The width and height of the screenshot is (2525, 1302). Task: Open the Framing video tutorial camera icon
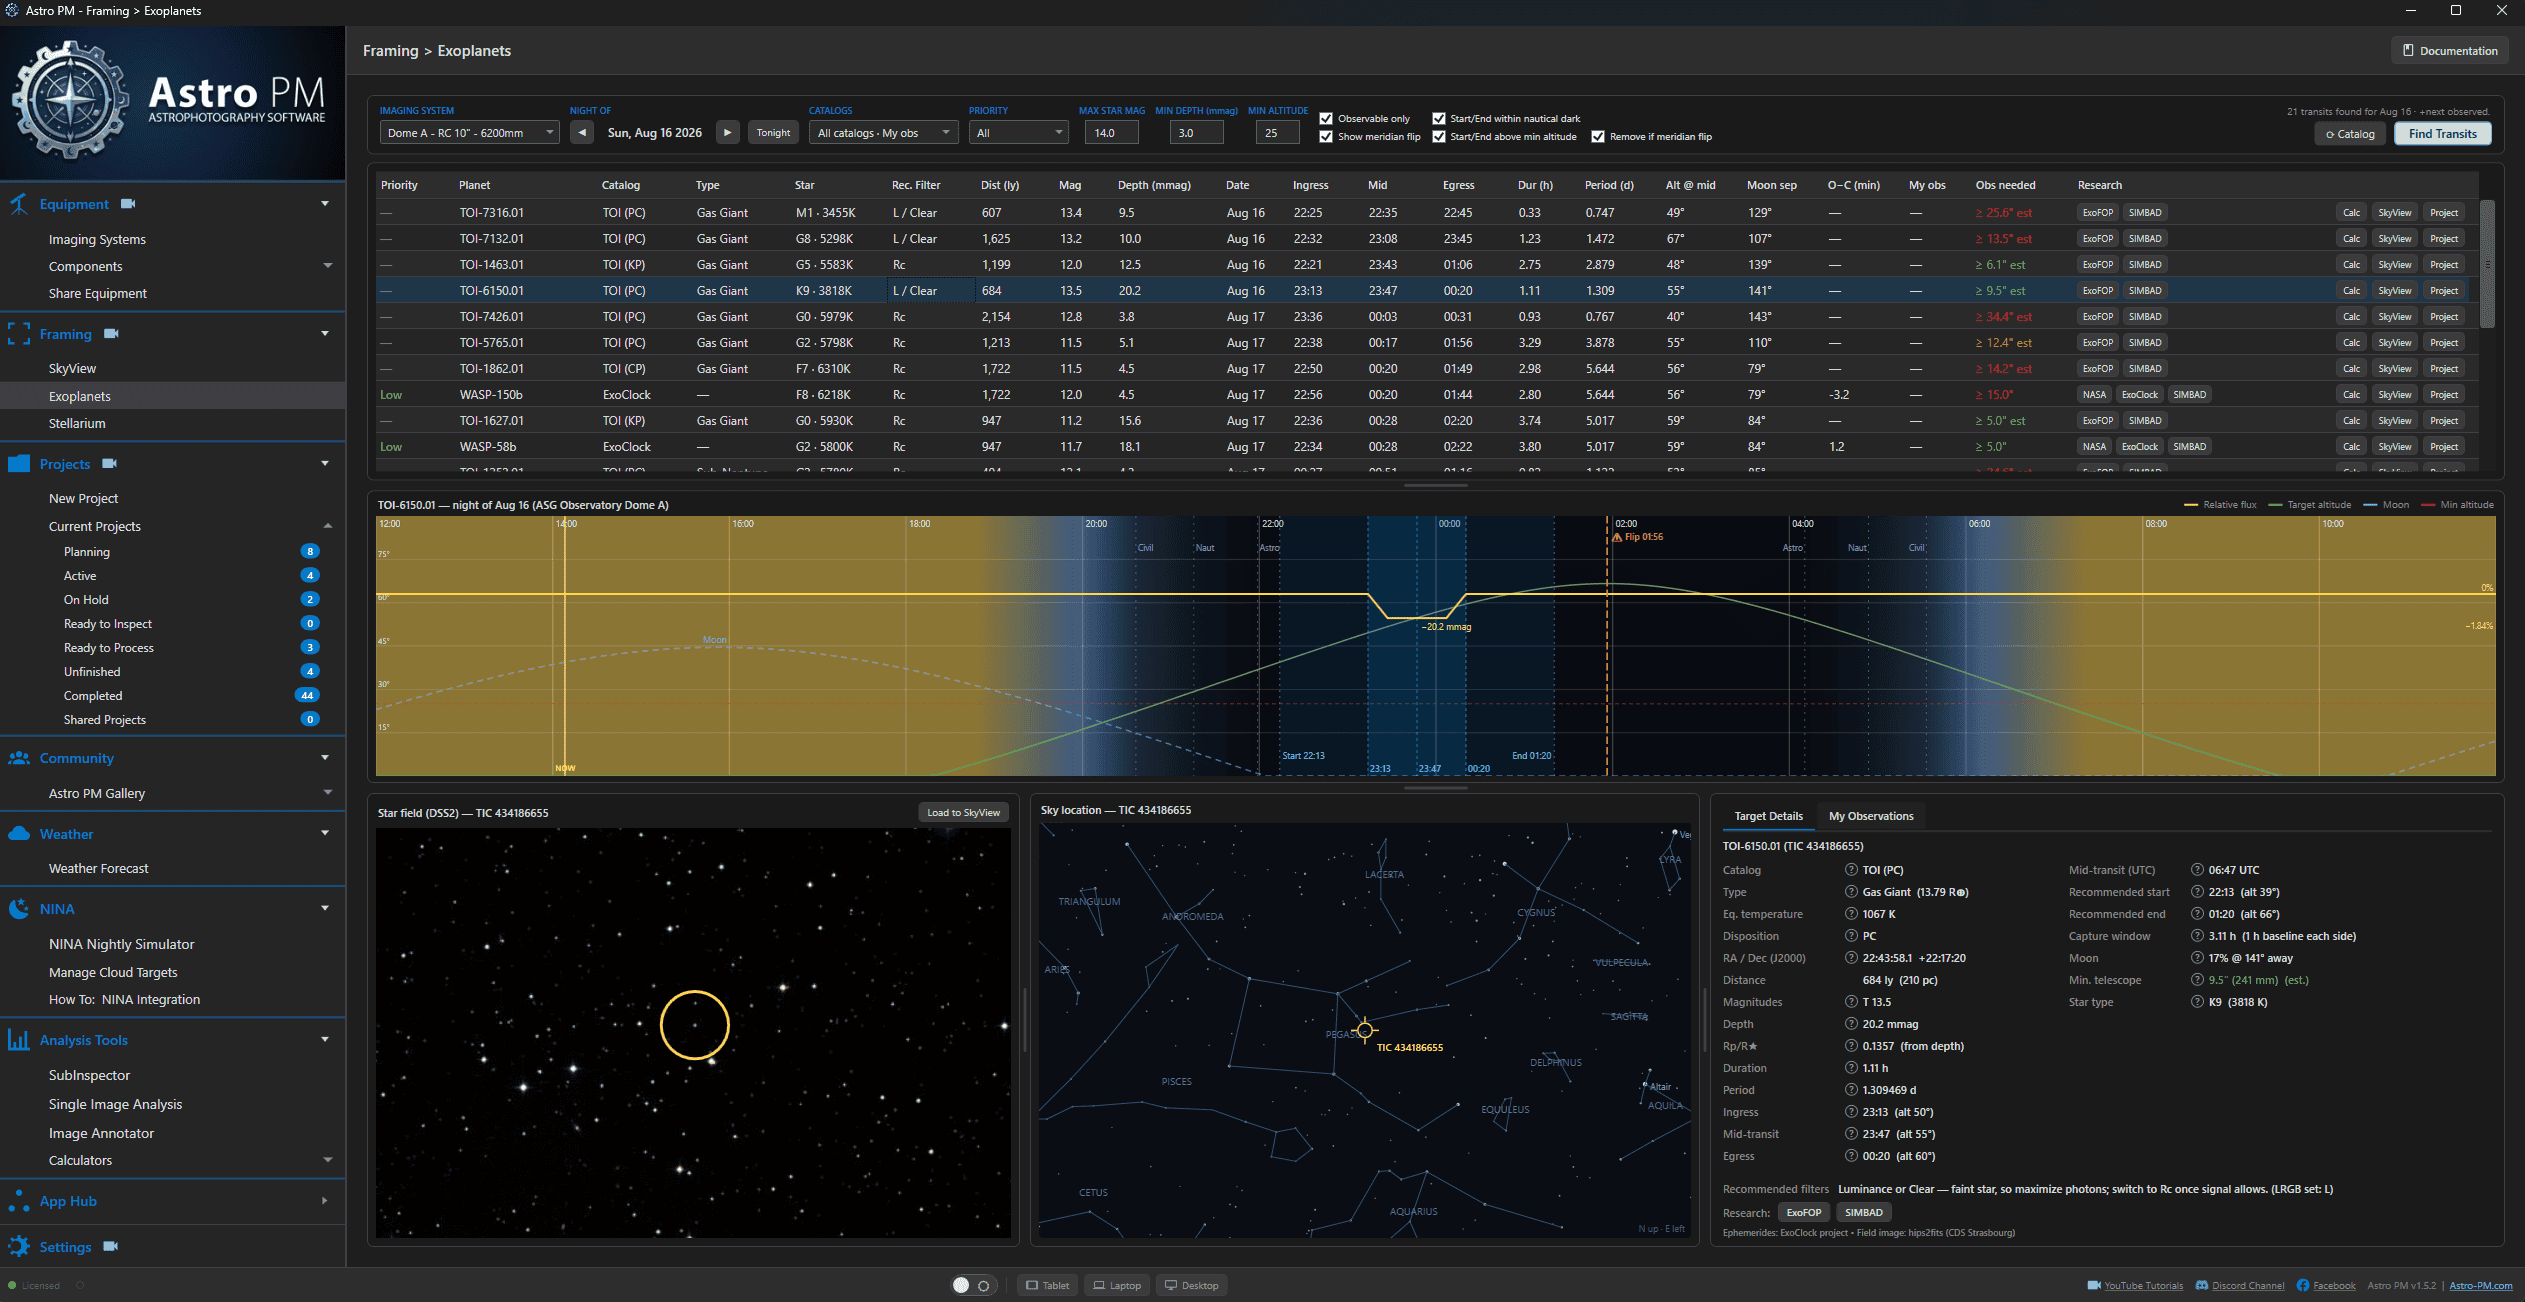pyautogui.click(x=111, y=334)
